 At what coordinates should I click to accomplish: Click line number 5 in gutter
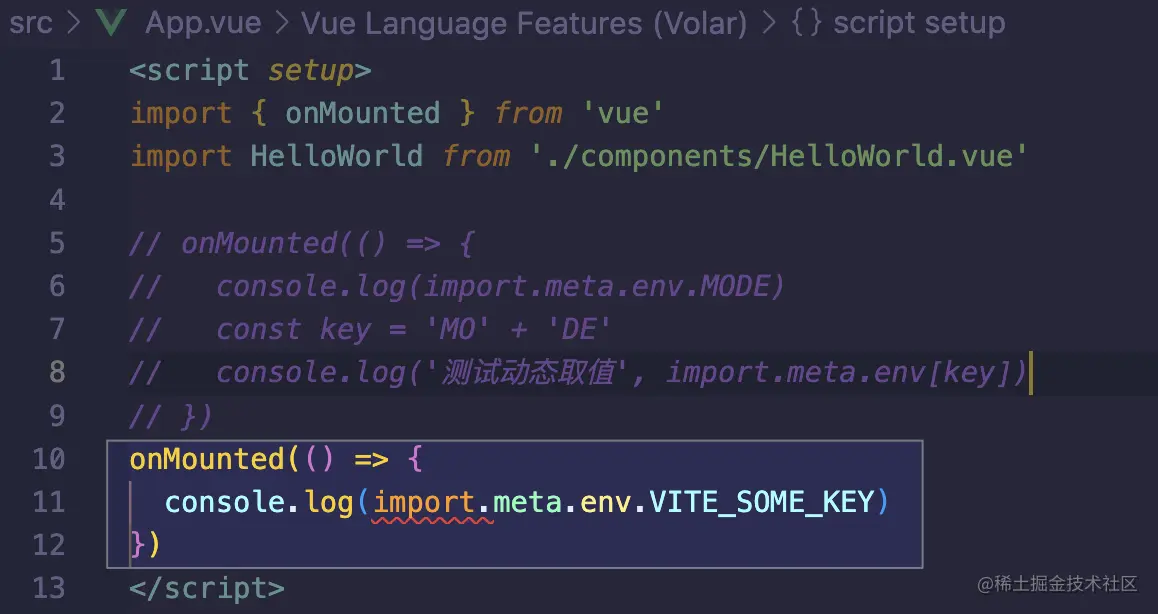click(57, 243)
